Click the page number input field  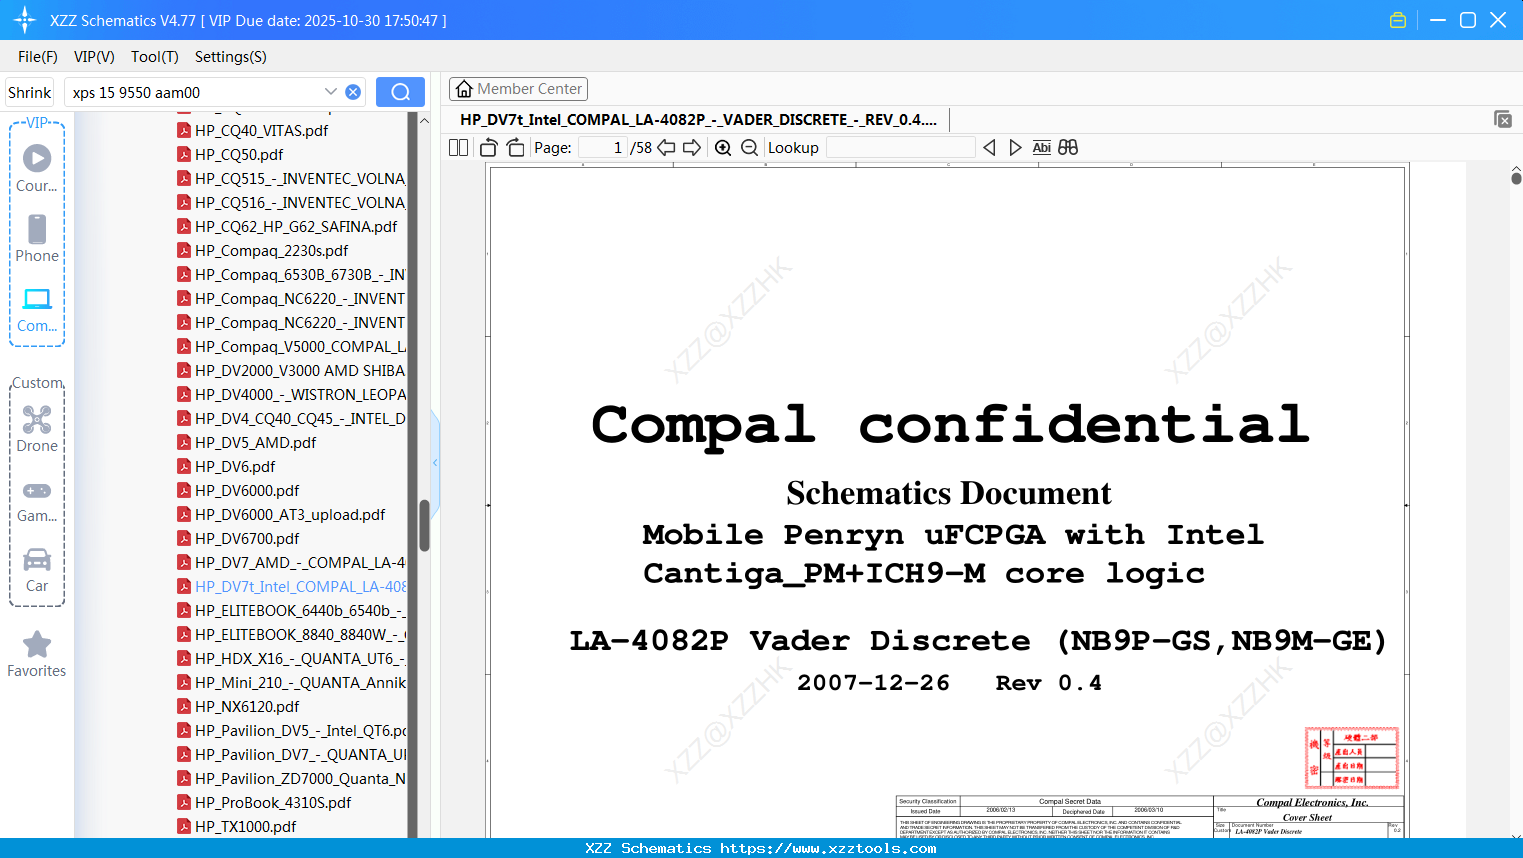[x=603, y=148]
